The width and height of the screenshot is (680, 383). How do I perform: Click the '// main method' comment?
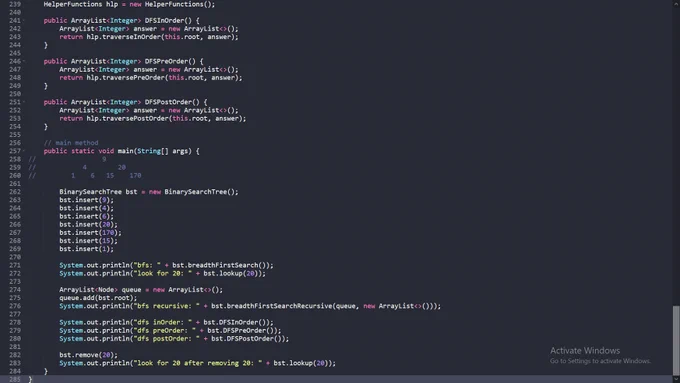(71, 143)
